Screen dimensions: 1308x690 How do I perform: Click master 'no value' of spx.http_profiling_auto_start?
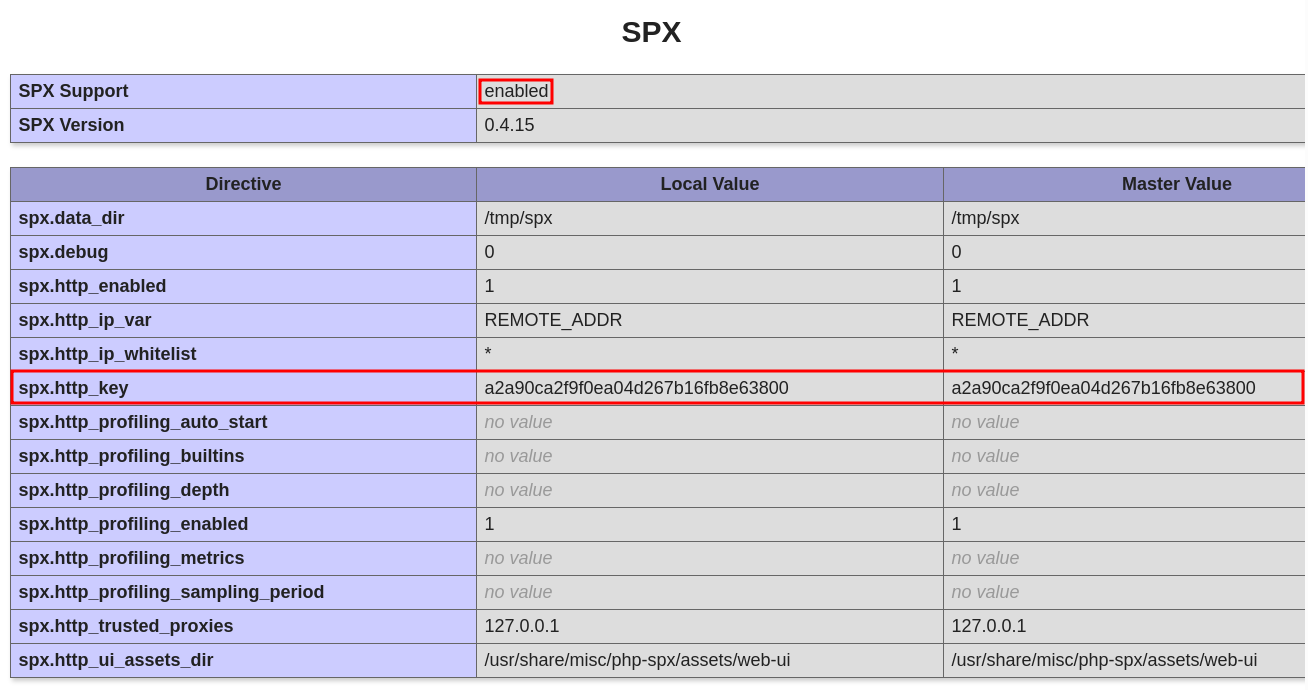coord(985,422)
